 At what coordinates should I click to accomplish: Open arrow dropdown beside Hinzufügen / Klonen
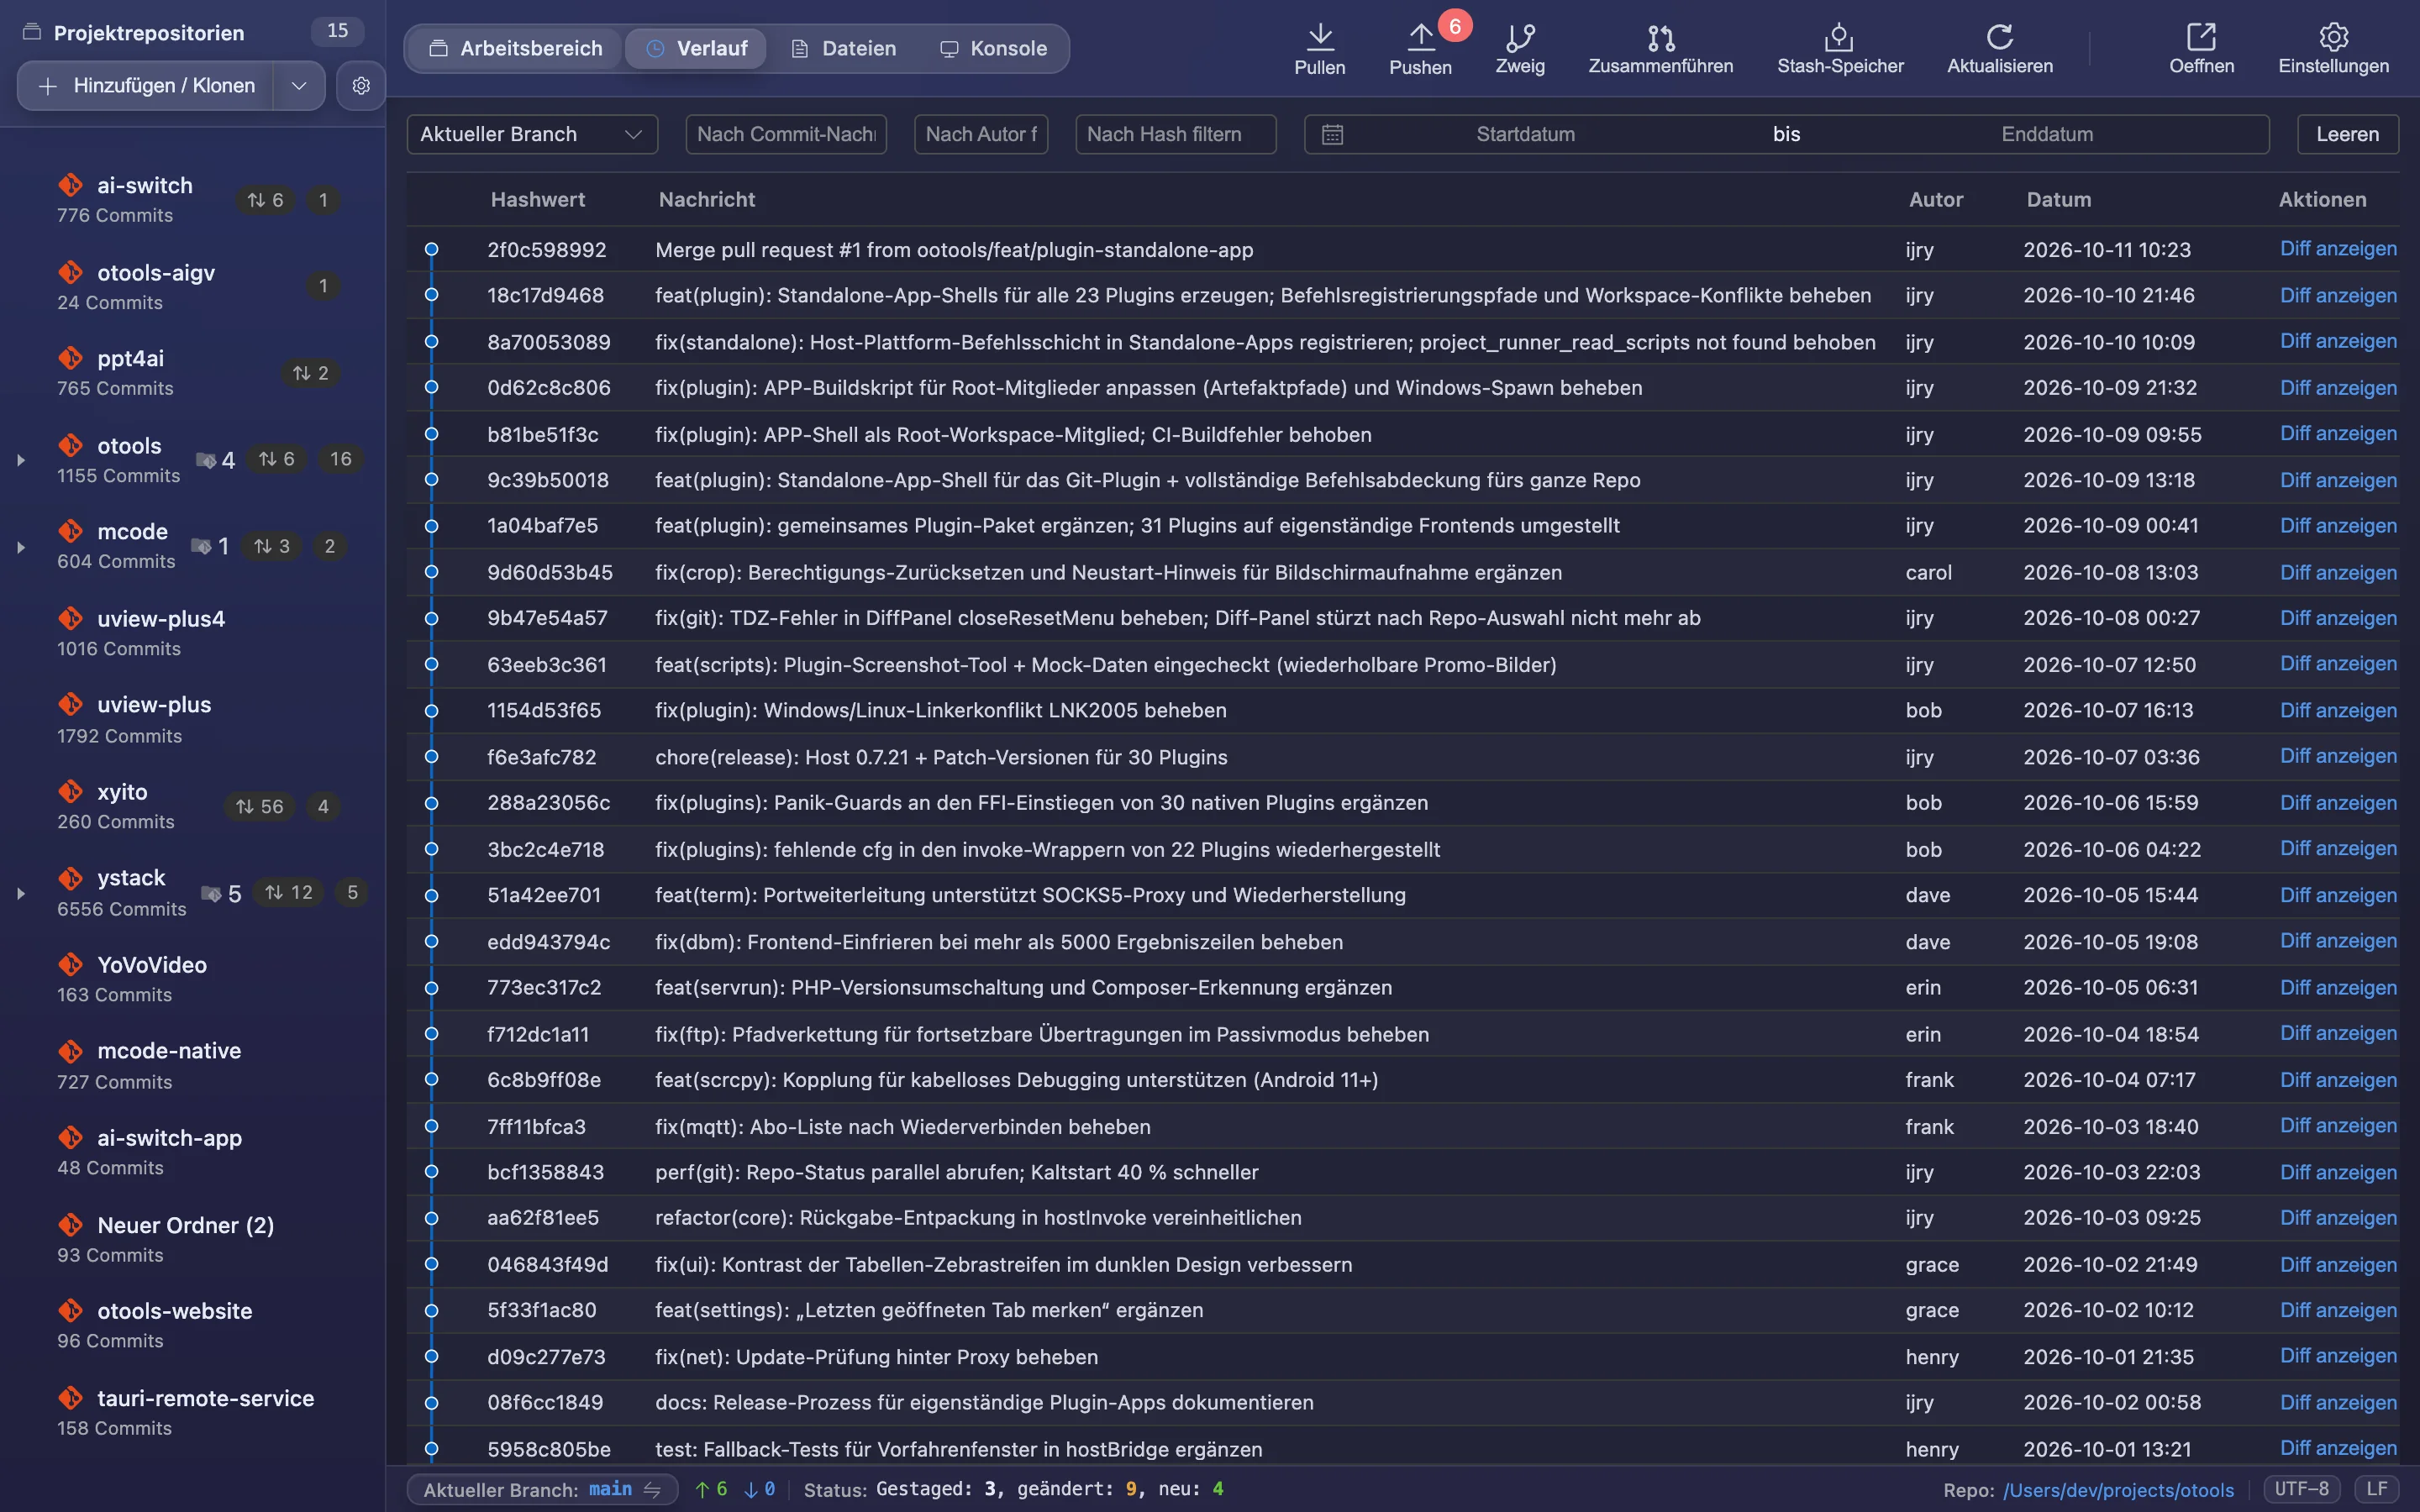299,86
